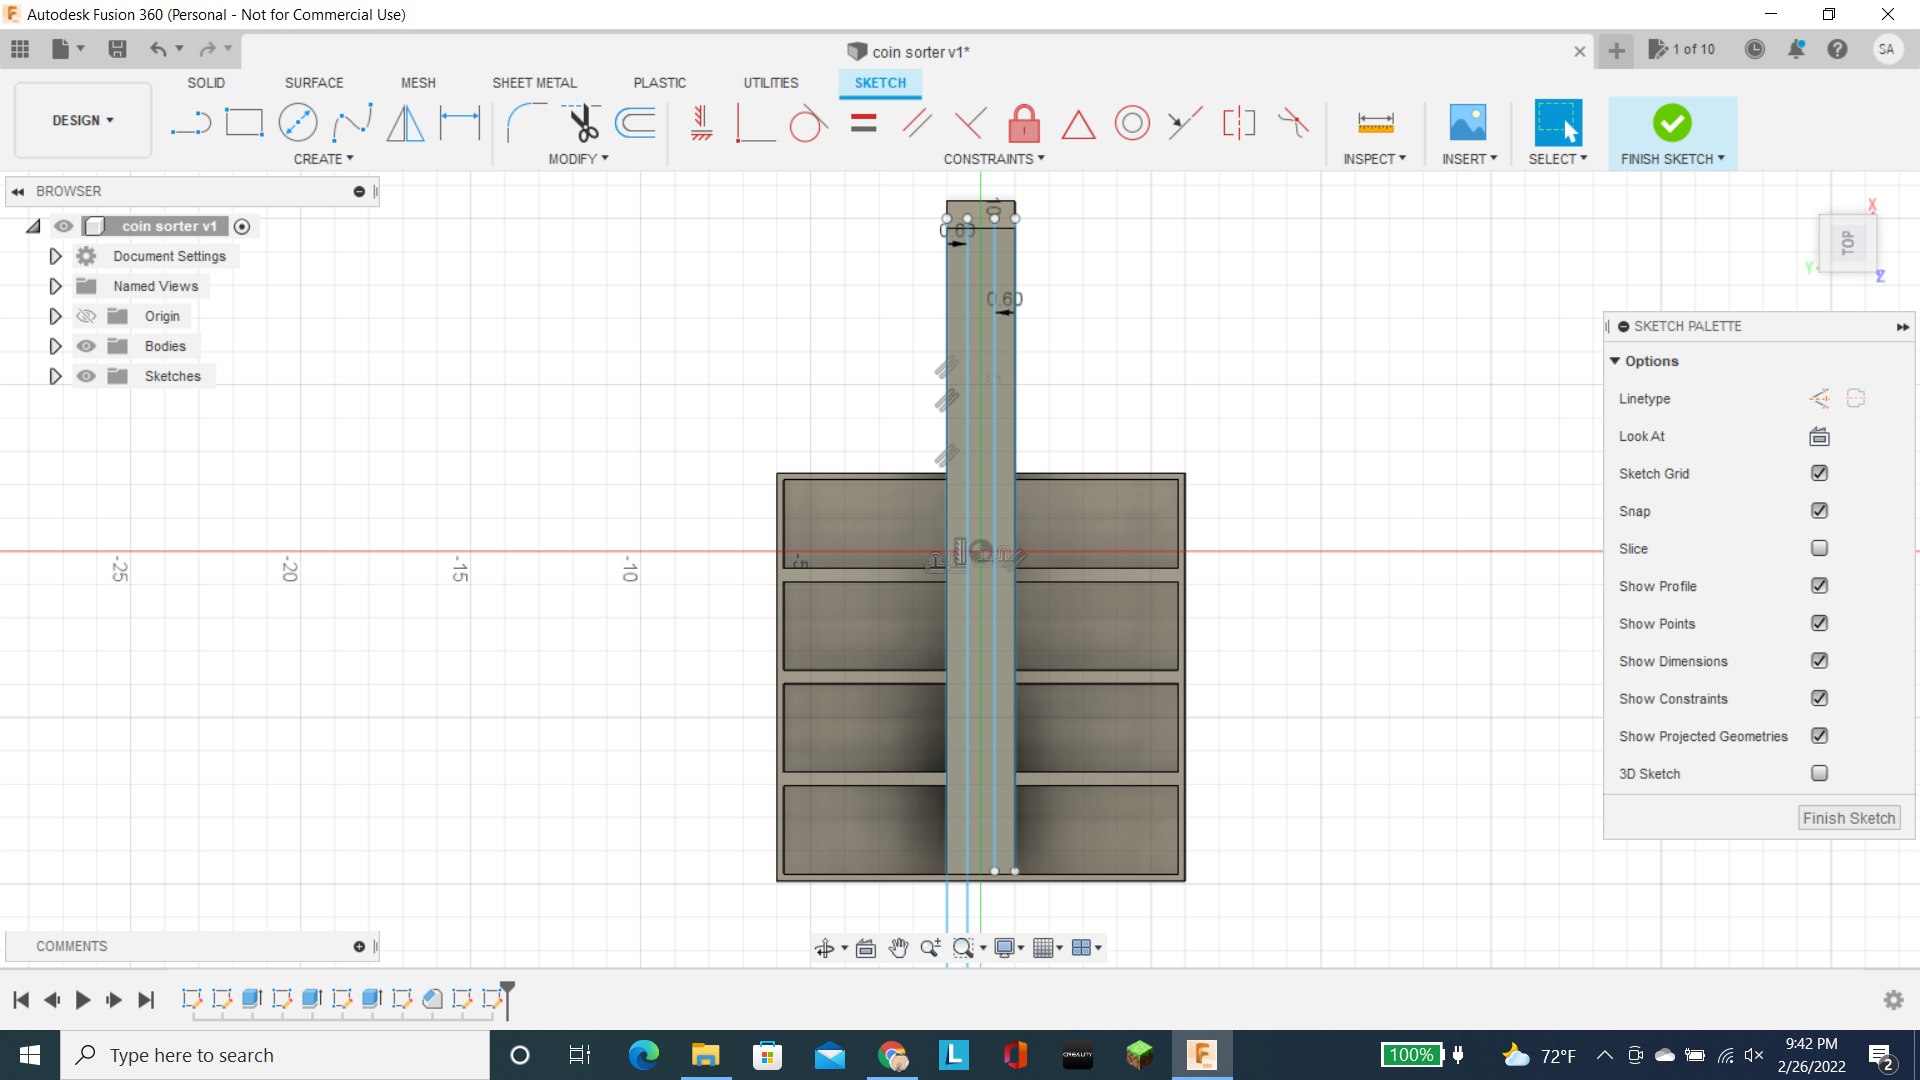Viewport: 1920px width, 1080px height.
Task: Select the Circle tool
Action: 298,121
